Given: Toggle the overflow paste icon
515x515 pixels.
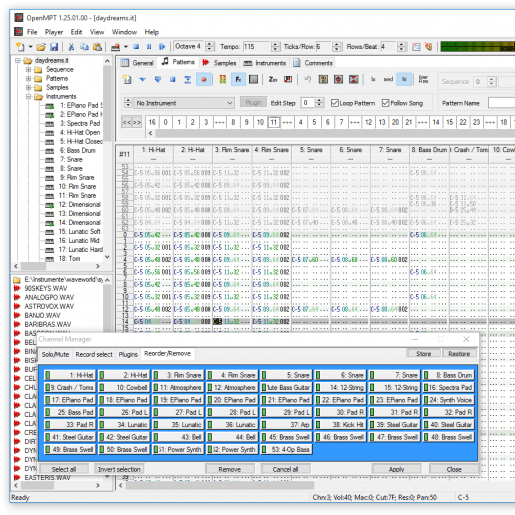Looking at the screenshot, I should coord(423,79).
